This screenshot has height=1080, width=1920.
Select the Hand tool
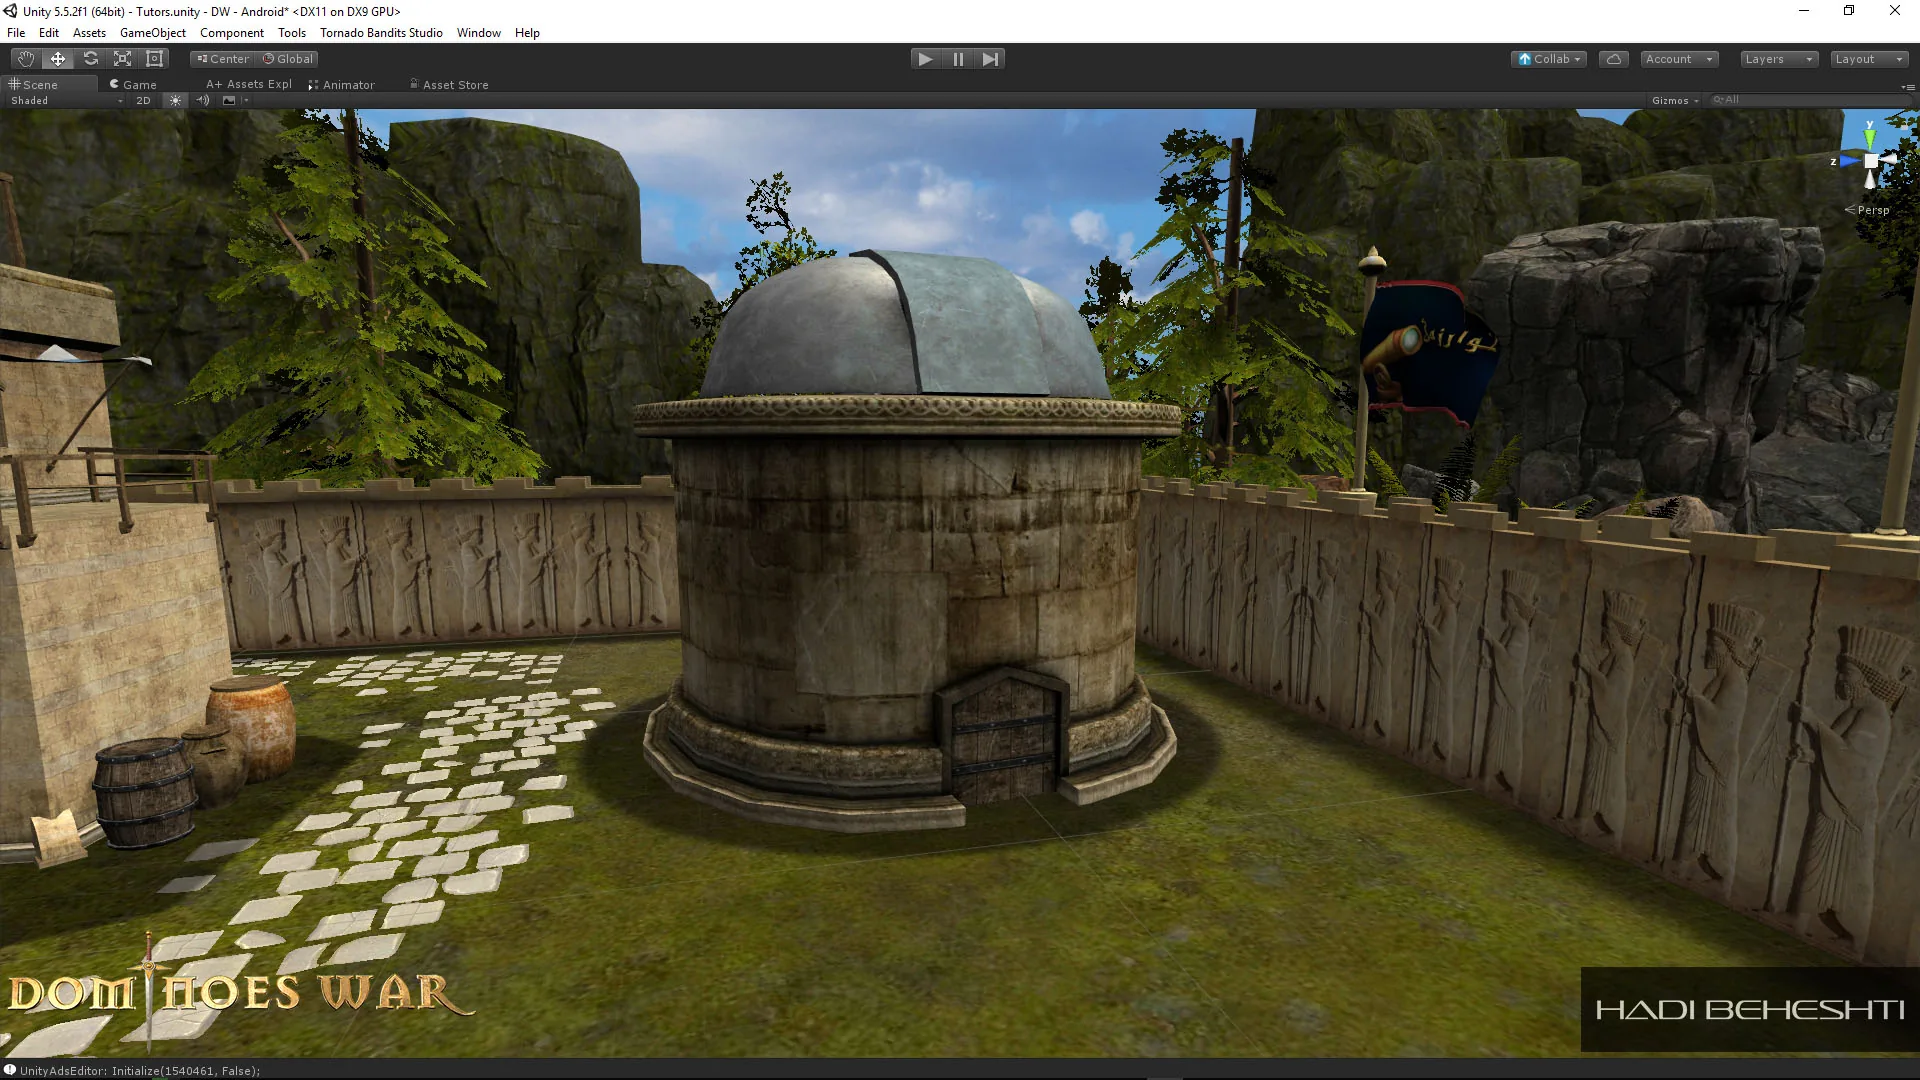pos(26,59)
